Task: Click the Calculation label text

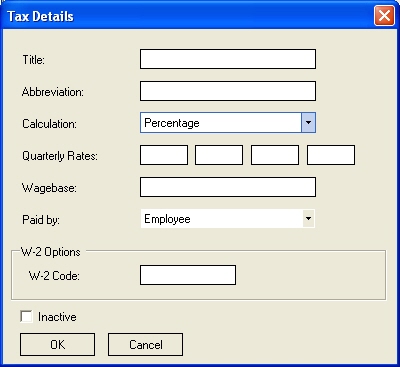Action: click(x=49, y=124)
